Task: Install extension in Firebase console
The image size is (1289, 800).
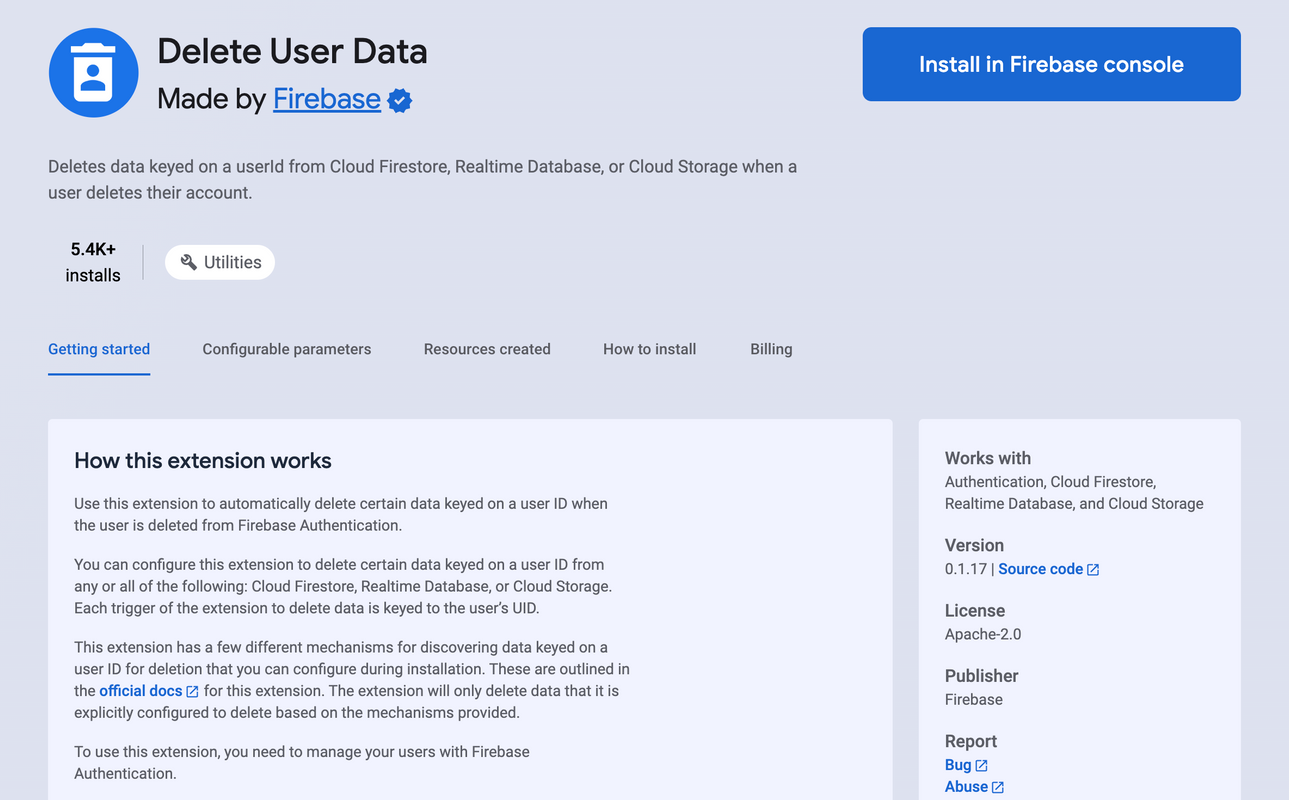Action: 1051,64
